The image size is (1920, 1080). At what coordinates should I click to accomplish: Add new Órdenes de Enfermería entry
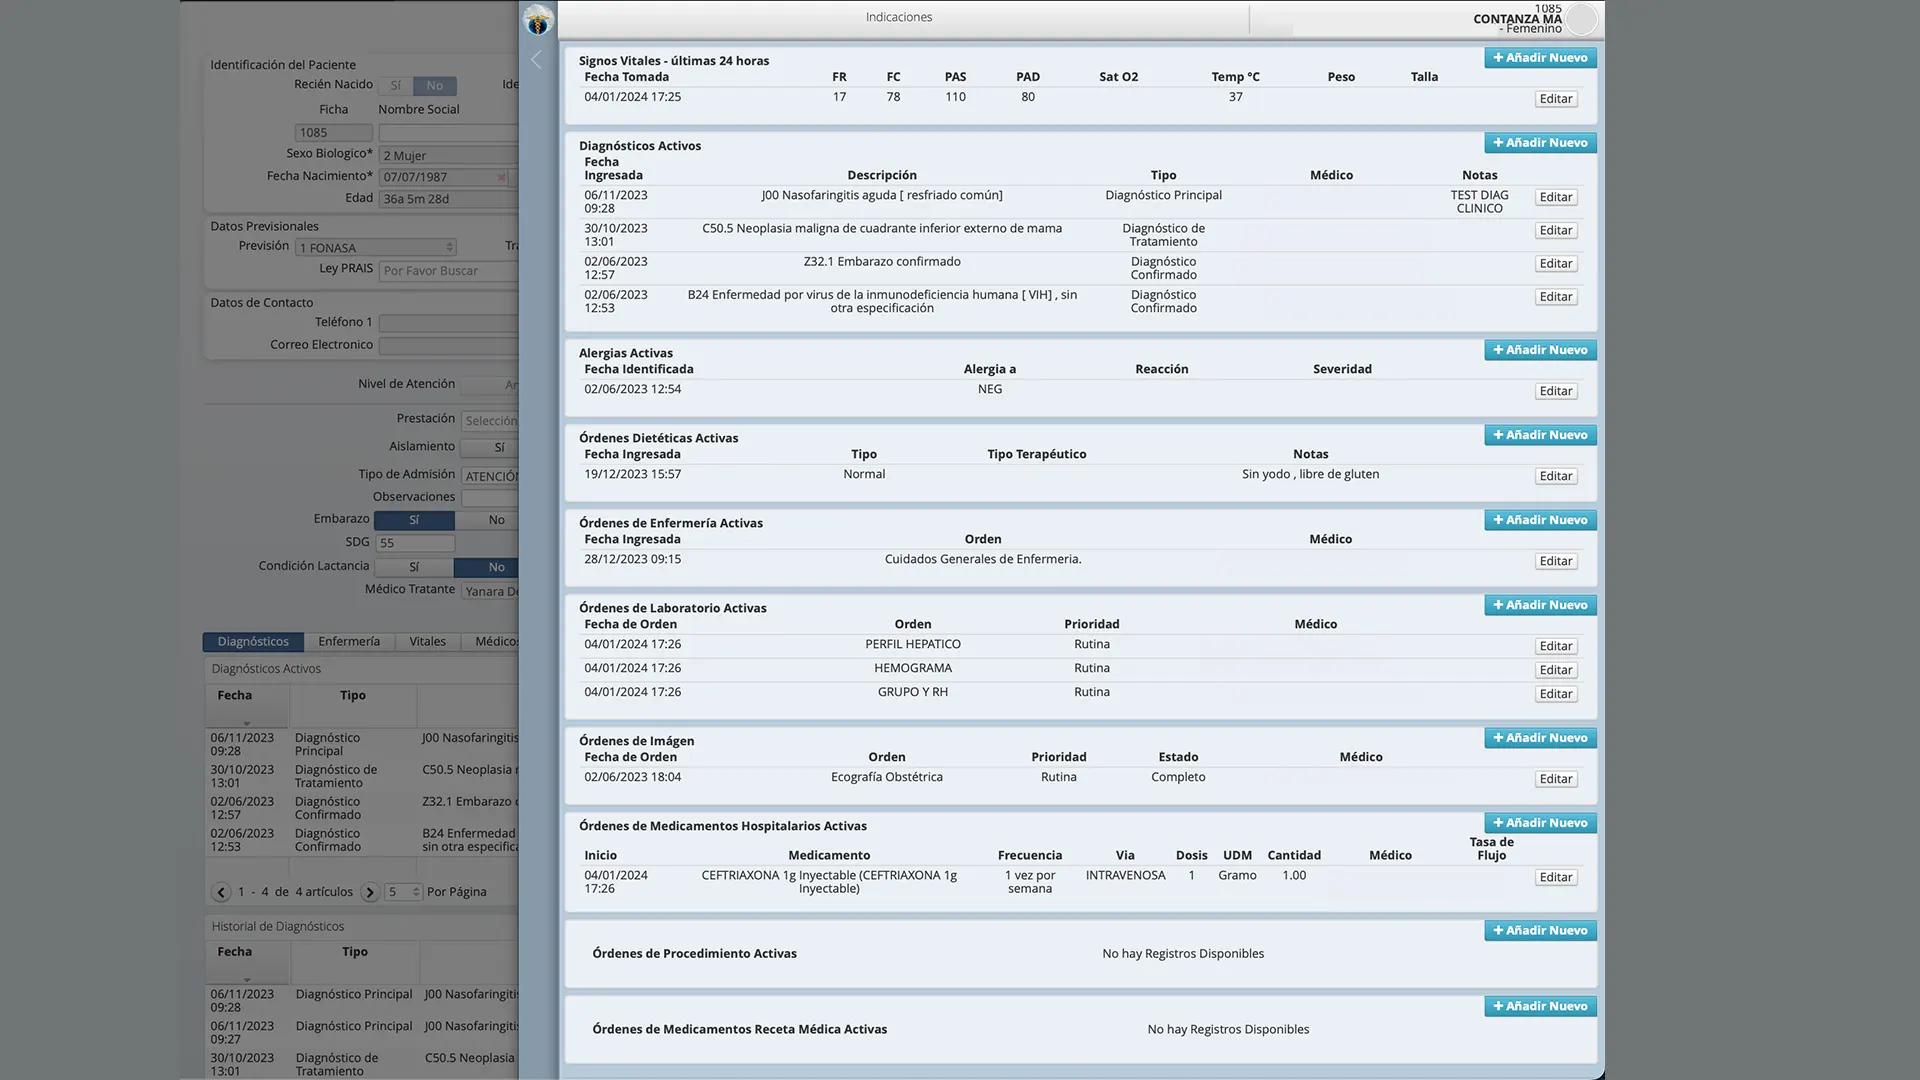(x=1540, y=520)
